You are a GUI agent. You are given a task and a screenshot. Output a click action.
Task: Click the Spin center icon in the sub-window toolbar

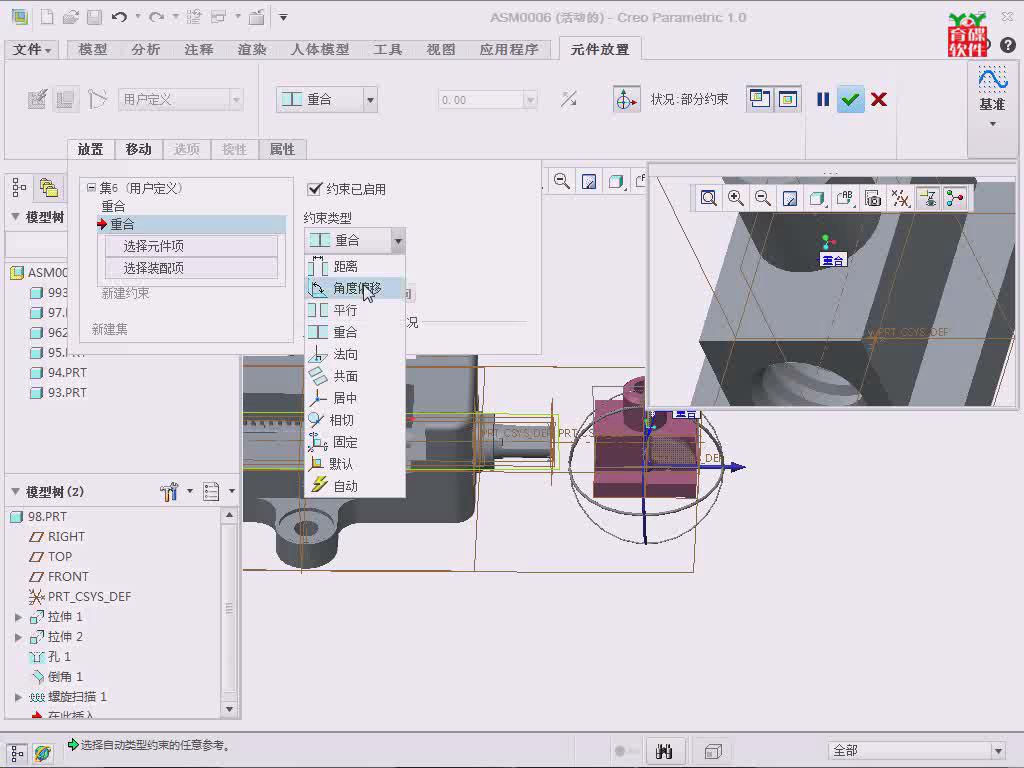pyautogui.click(x=955, y=198)
